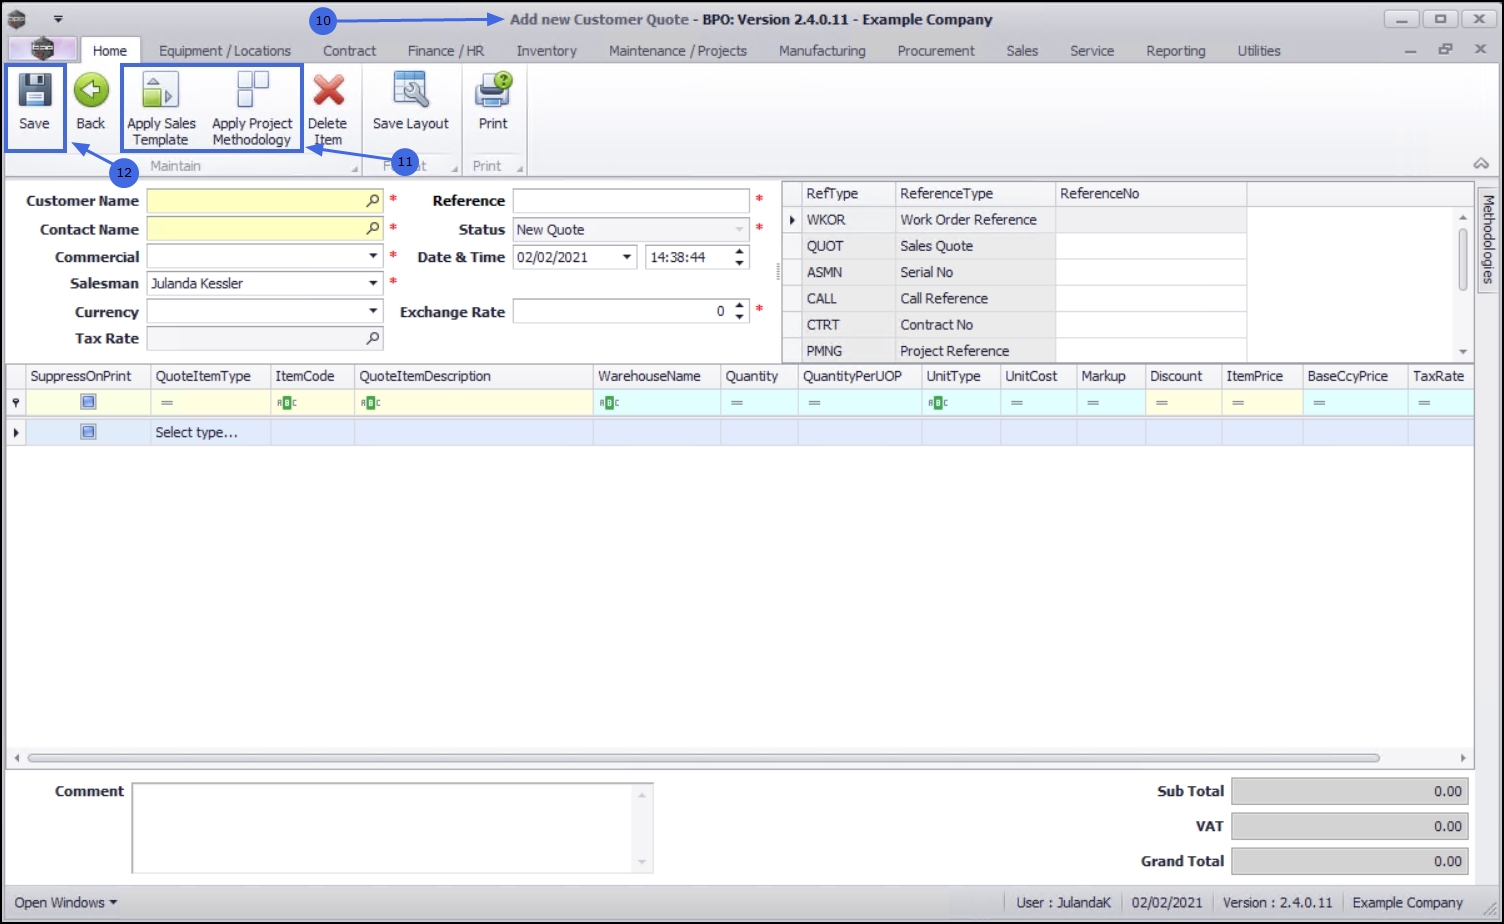This screenshot has width=1504, height=924.
Task: Click the Save floppy disk icon
Action: (x=34, y=90)
